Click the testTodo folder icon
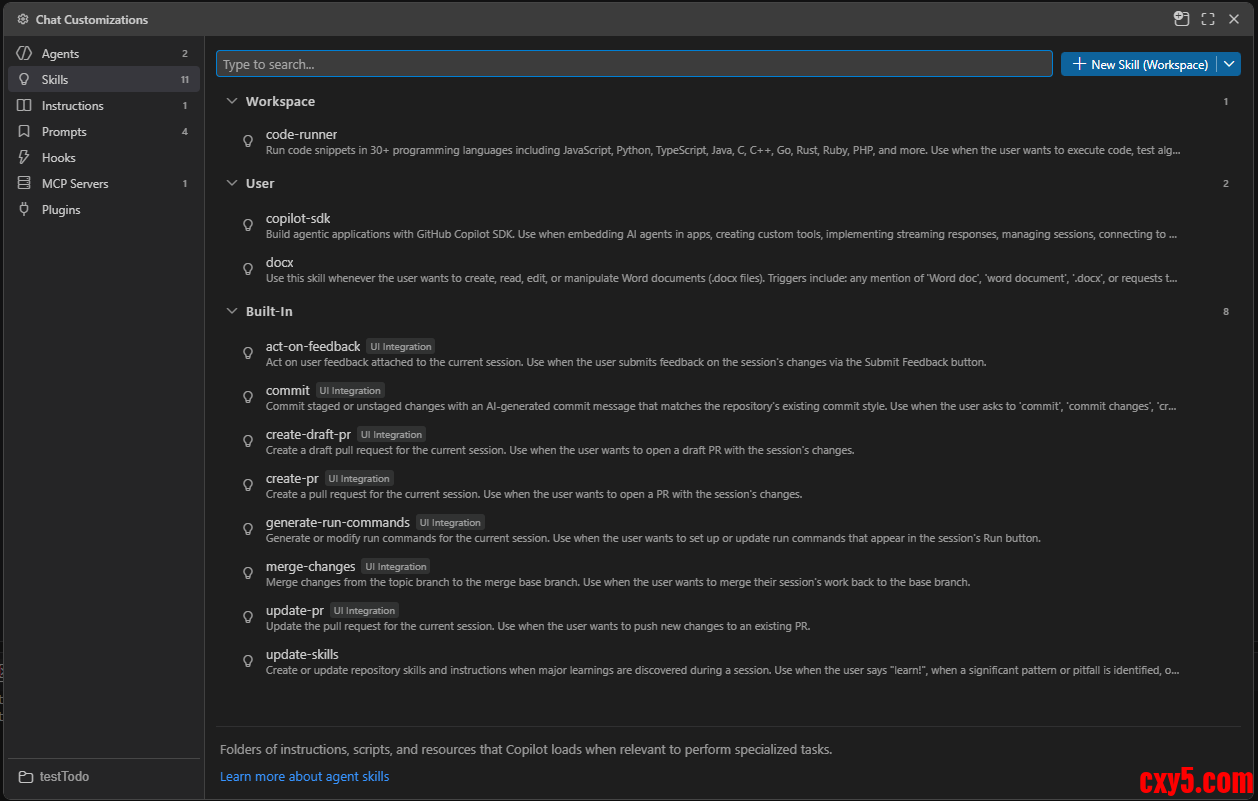Screen dimensions: 1258x801 click(x=25, y=777)
